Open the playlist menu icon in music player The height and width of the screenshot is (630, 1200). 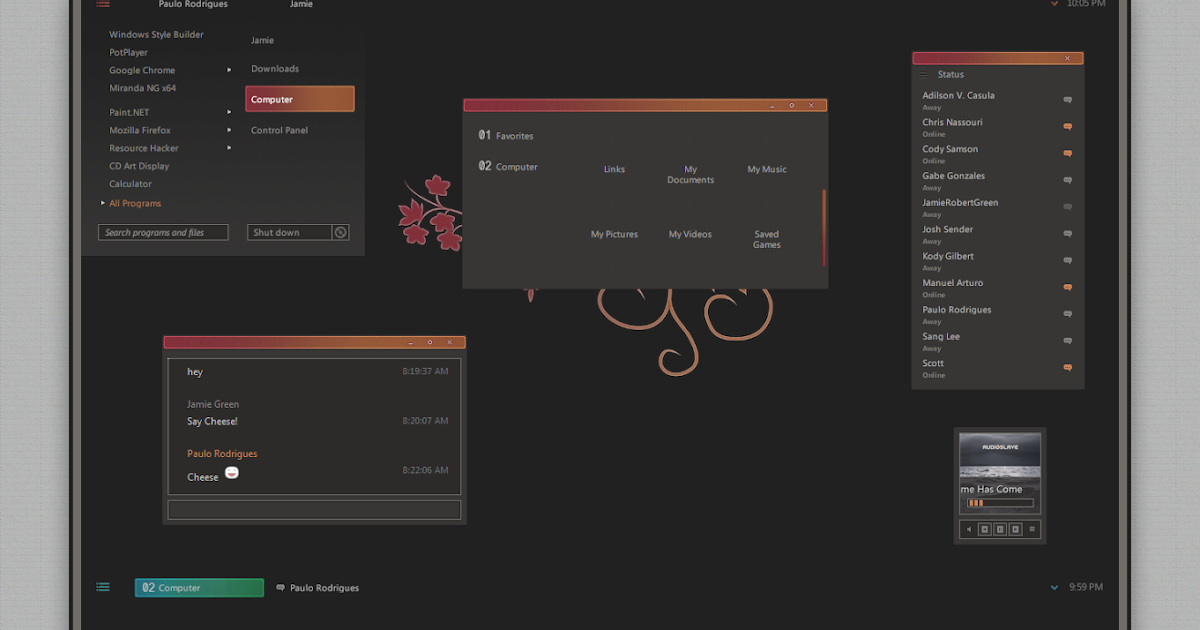(x=1032, y=529)
